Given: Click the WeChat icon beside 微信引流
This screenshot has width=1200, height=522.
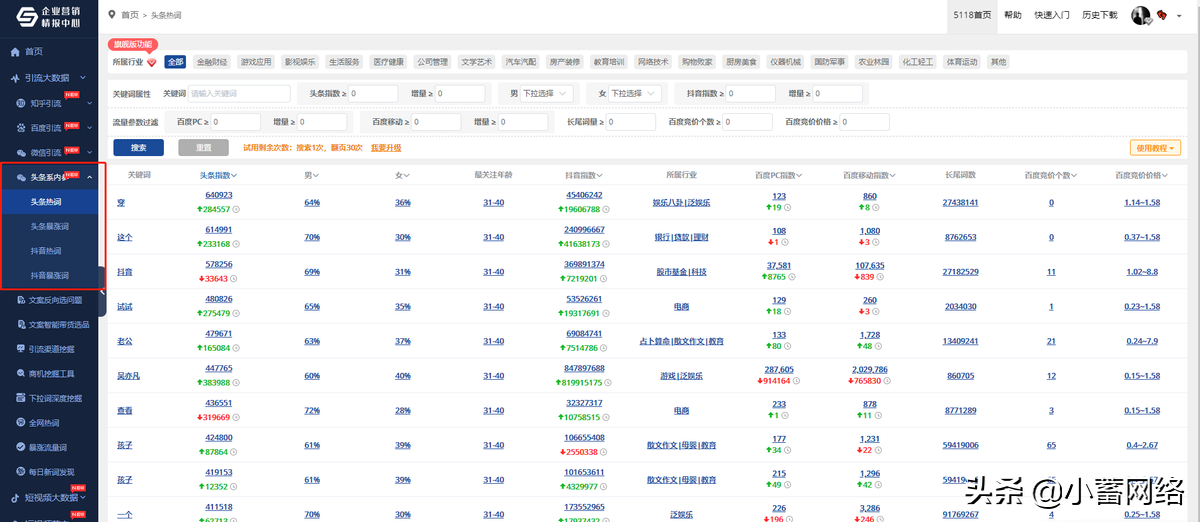Looking at the screenshot, I should click(21, 153).
